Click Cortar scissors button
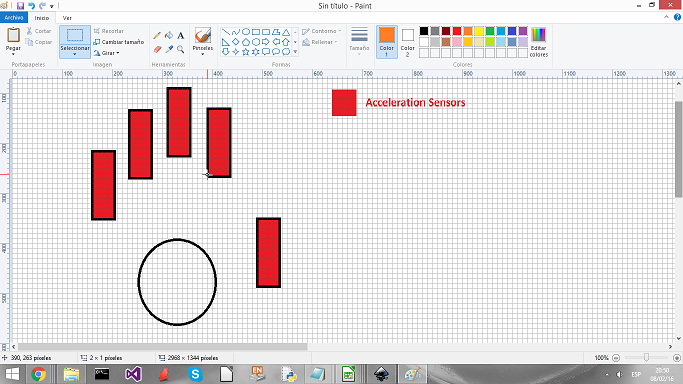 (38, 31)
